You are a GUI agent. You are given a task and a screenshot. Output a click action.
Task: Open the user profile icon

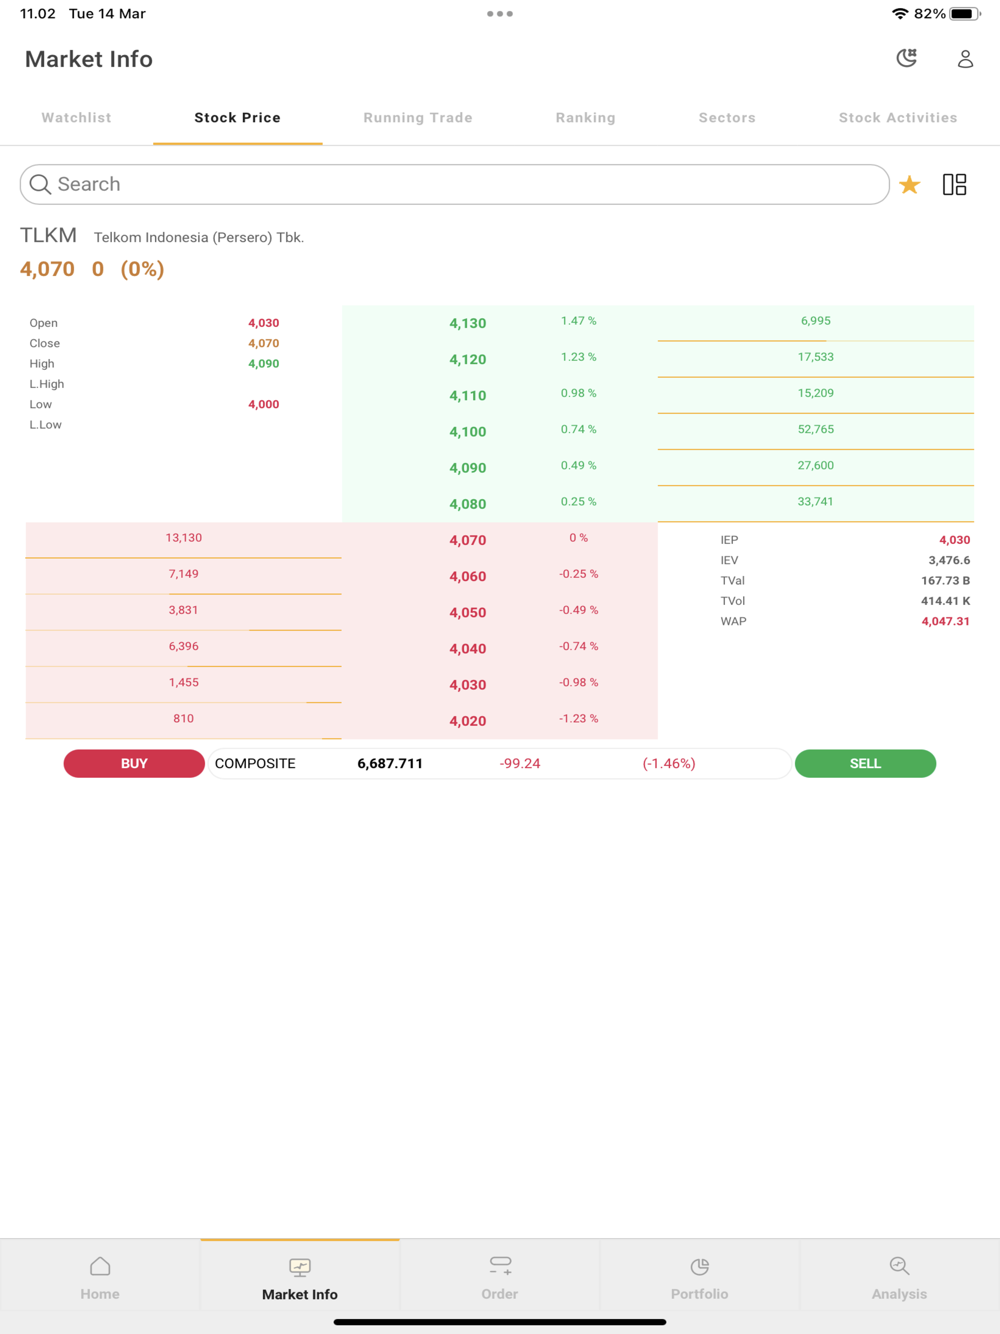(965, 59)
